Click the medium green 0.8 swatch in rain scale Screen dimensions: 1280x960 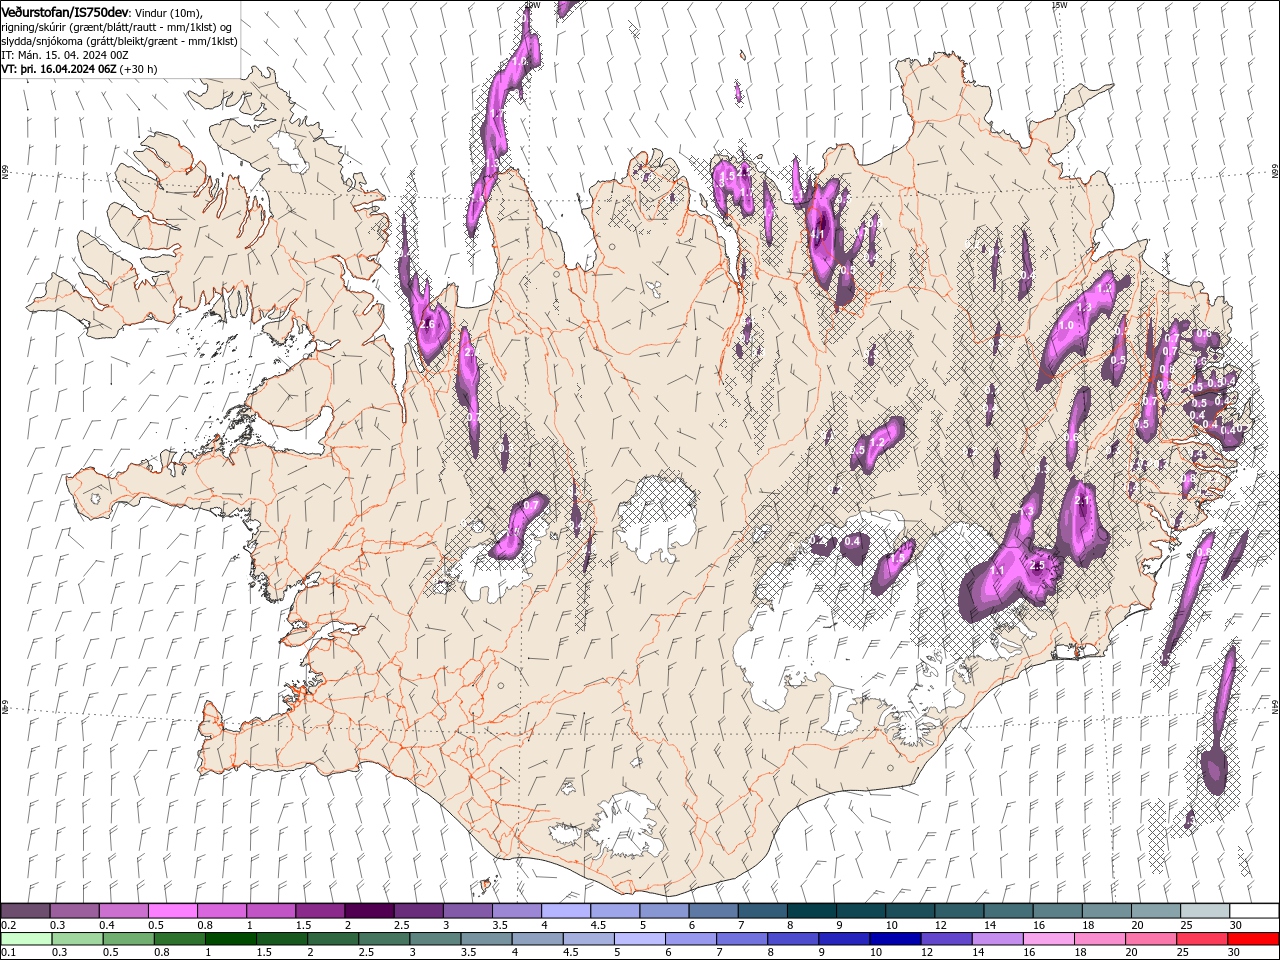click(179, 939)
